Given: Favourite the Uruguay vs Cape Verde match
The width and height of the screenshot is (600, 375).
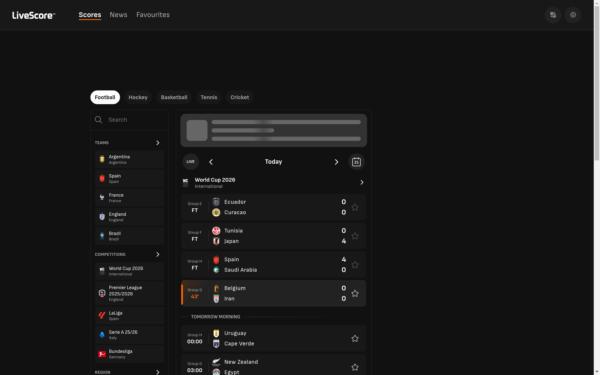Looking at the screenshot, I should click(x=355, y=338).
